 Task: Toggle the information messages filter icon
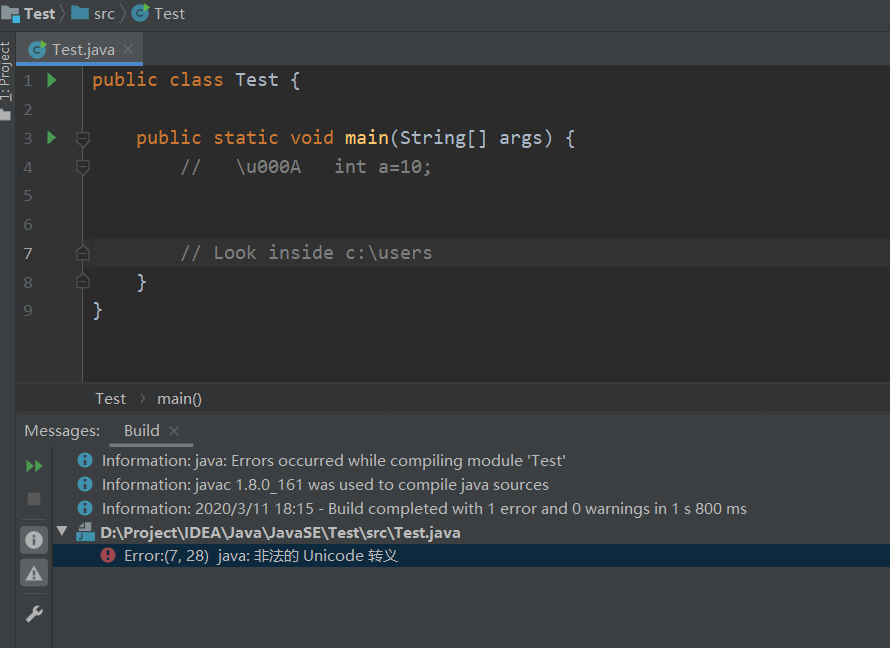click(34, 540)
